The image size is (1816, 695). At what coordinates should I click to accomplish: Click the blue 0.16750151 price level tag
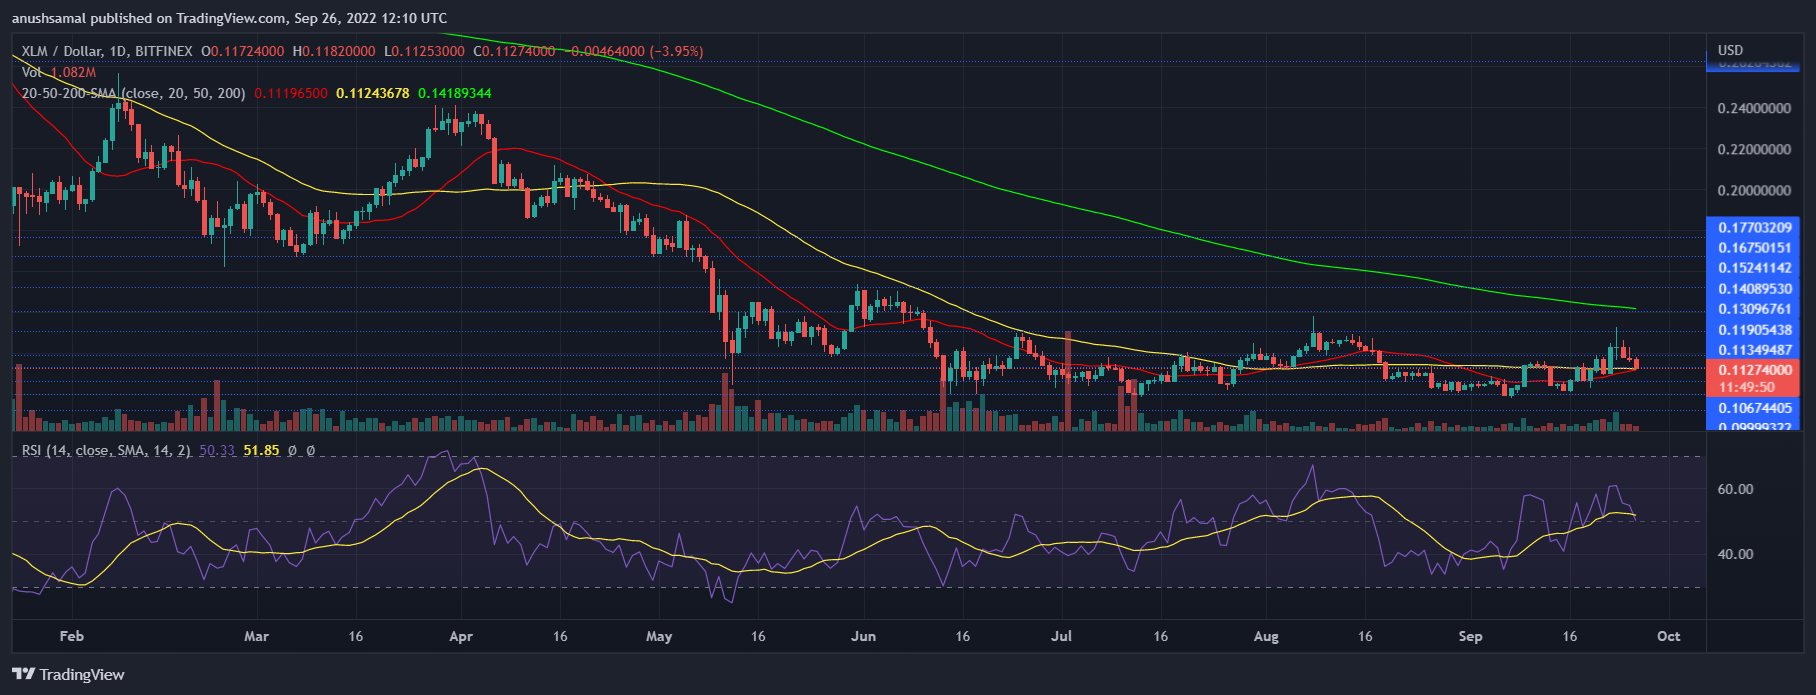(x=1754, y=248)
